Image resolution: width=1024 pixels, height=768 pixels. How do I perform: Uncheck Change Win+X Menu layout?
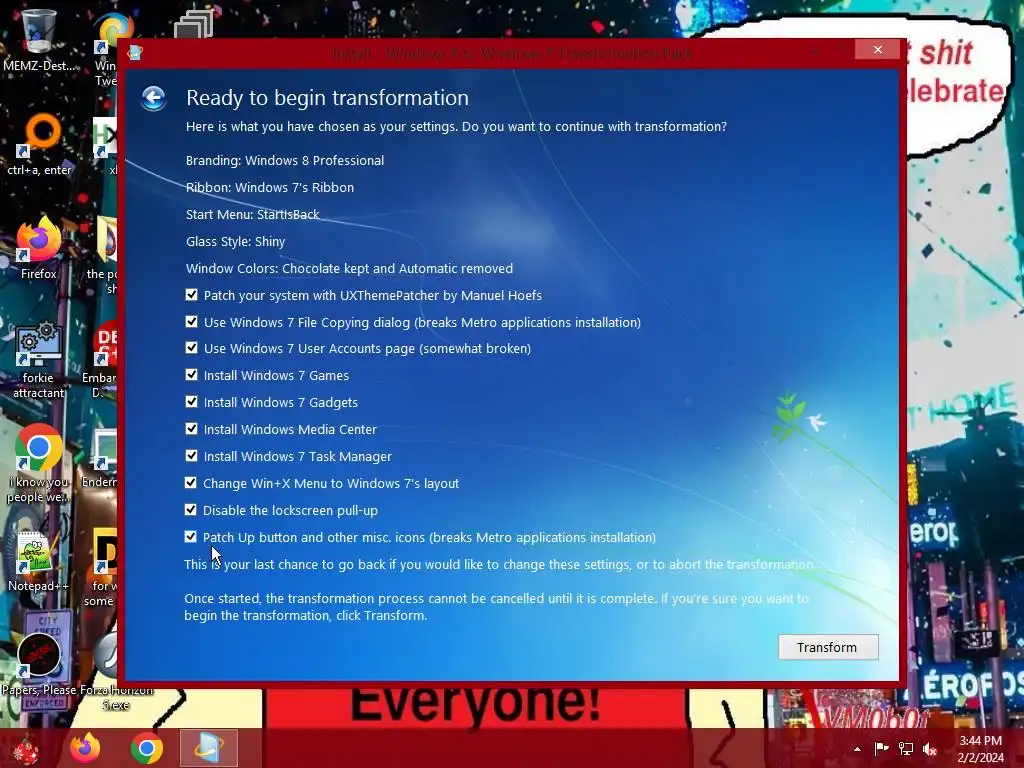(x=191, y=483)
